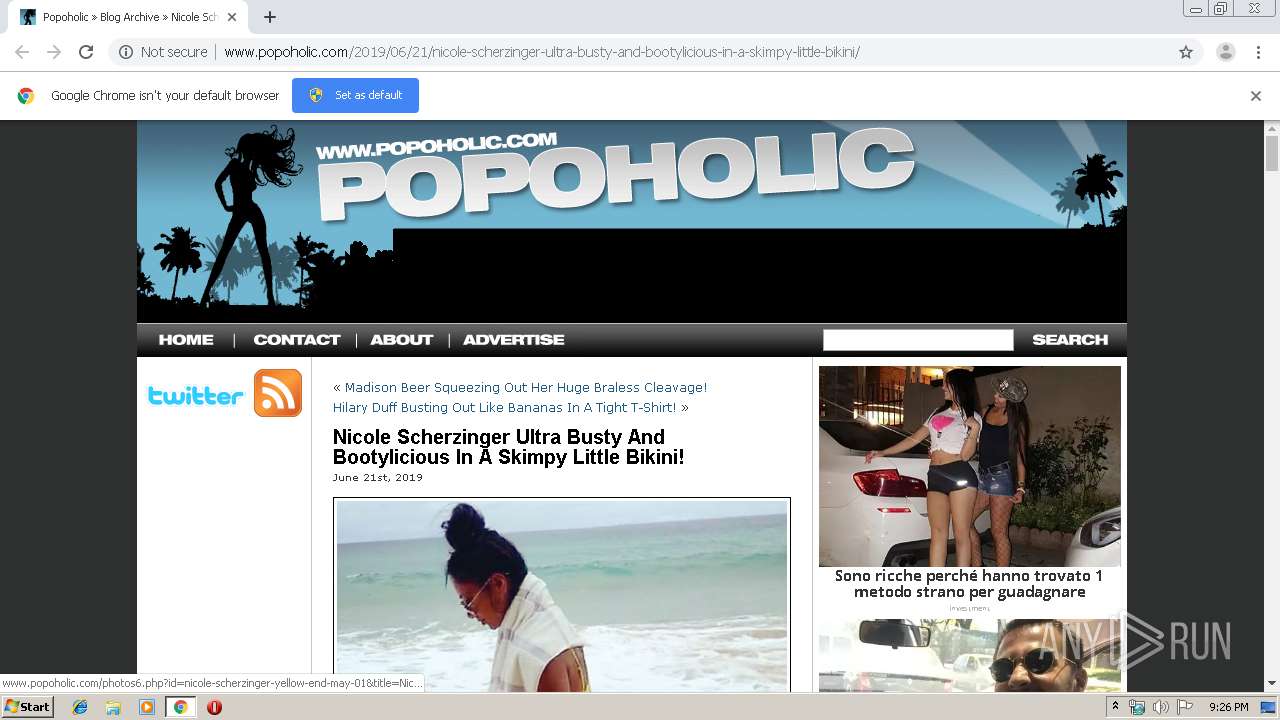This screenshot has width=1280, height=720.
Task: Click the browser forward arrow
Action: [54, 52]
